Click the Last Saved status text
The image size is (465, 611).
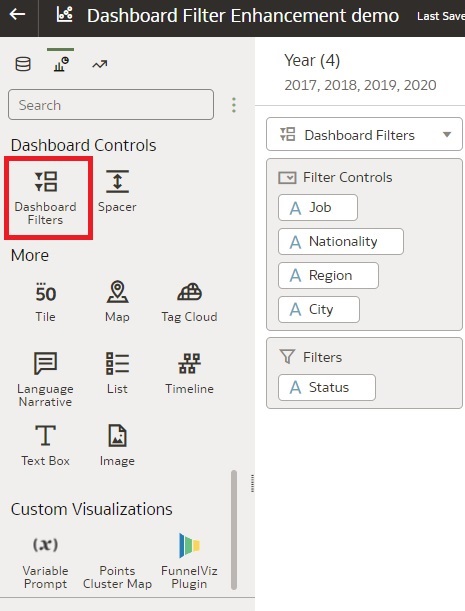click(441, 16)
